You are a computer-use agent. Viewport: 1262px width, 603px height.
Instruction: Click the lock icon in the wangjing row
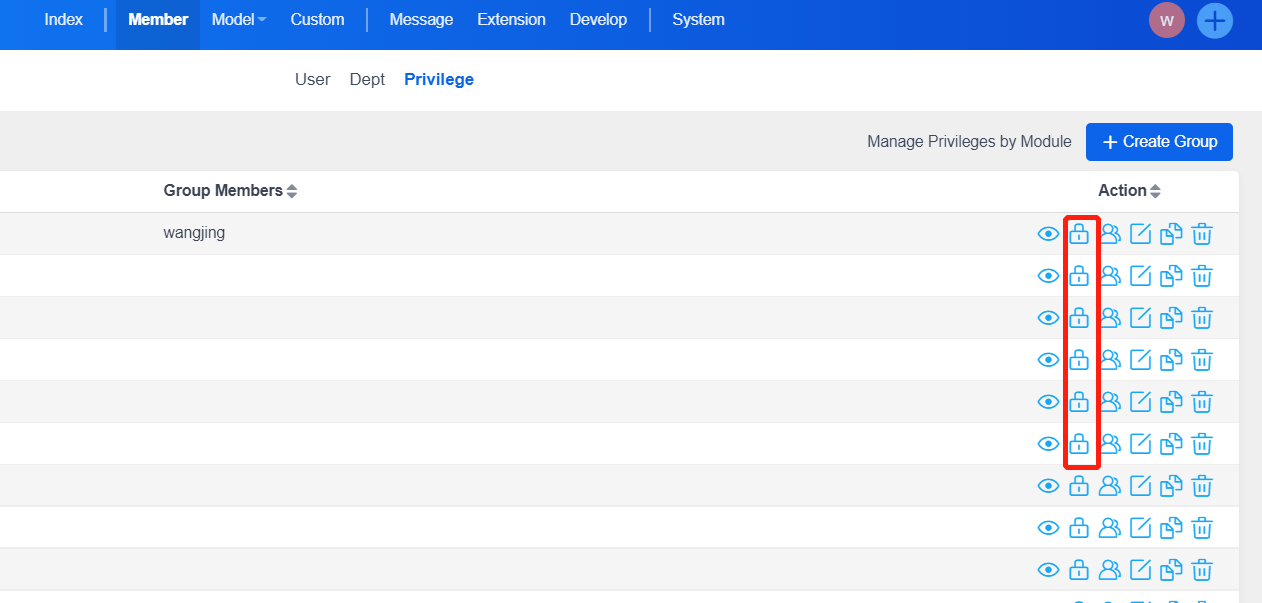pyautogui.click(x=1079, y=234)
